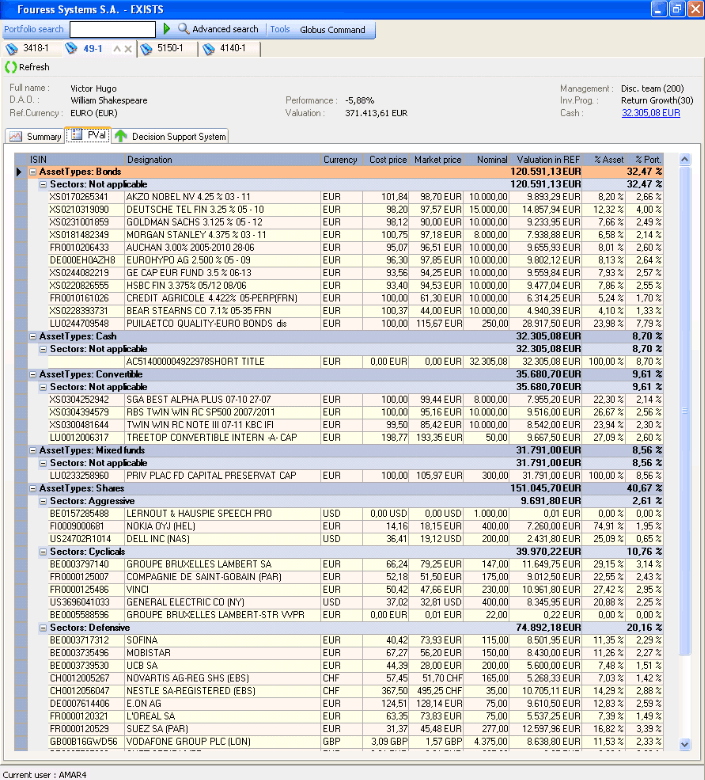
Task: Collapse Sectors: Not applicable under Bonds
Action: pos(43,185)
